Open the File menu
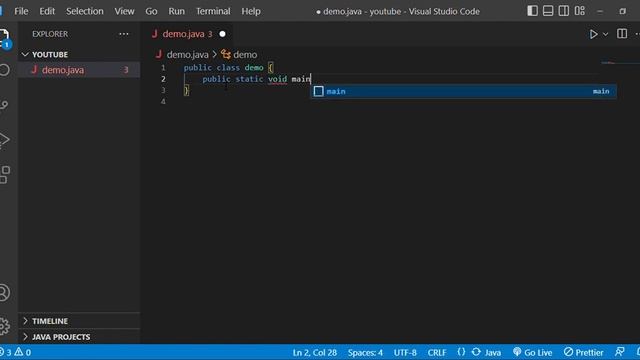Image resolution: width=640 pixels, height=360 pixels. pyautogui.click(x=21, y=11)
